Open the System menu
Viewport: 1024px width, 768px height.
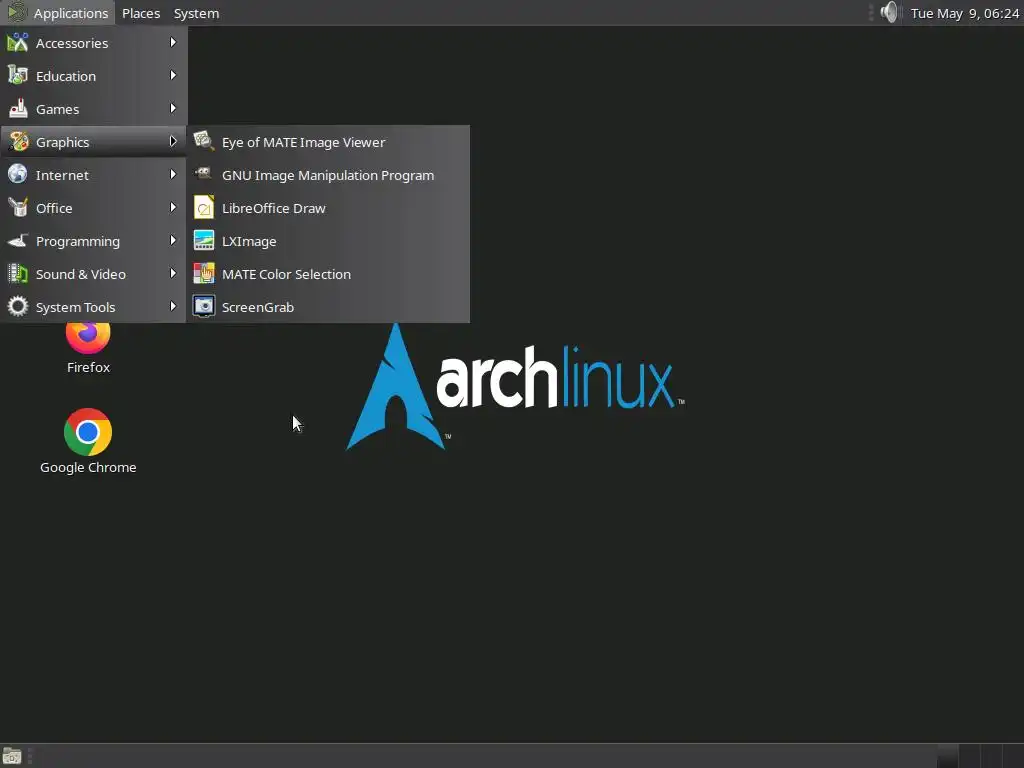(x=196, y=13)
